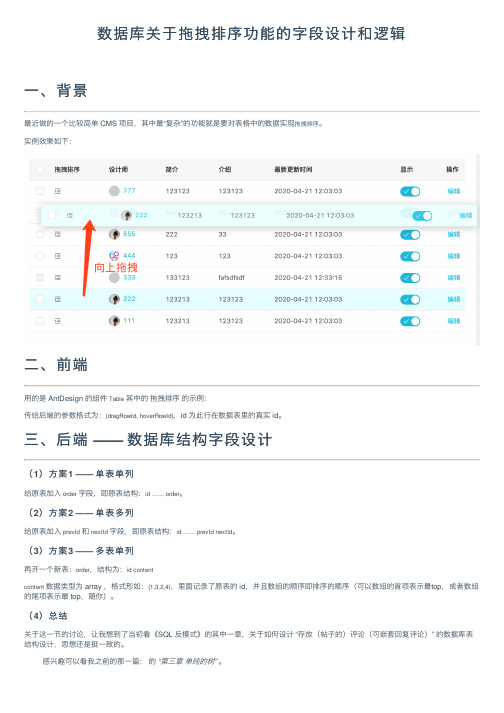Click the 编辑 link in row 777
Image resolution: width=504 pixels, height=713 pixels.
[454, 191]
